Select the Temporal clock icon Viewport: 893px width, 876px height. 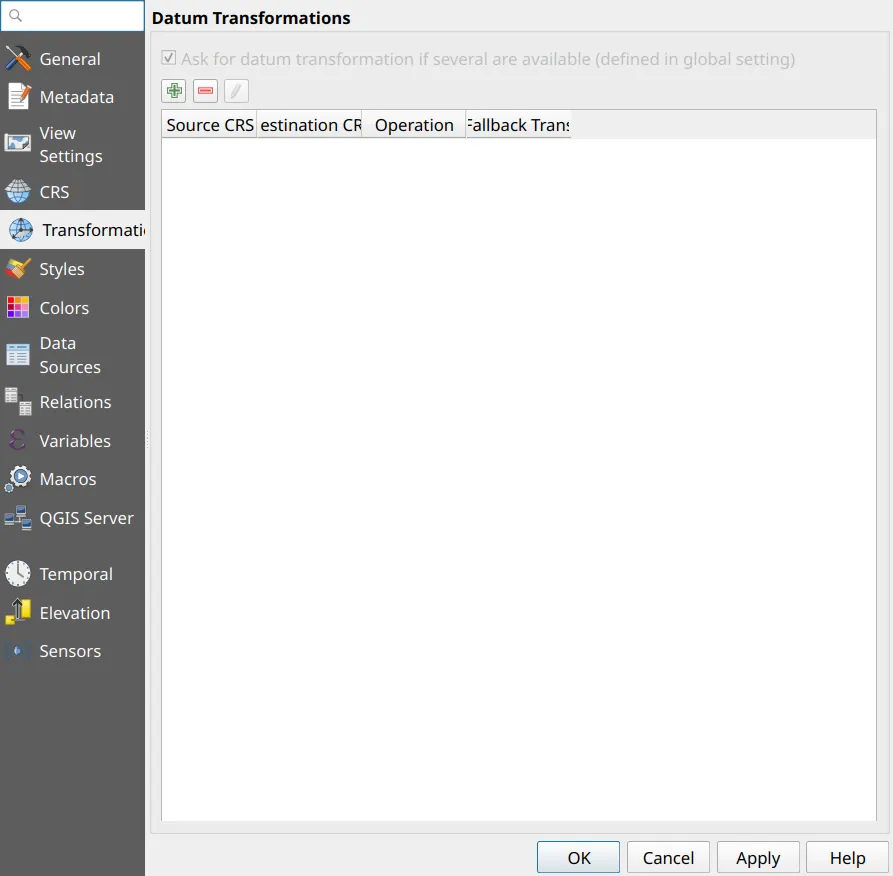pyautogui.click(x=18, y=574)
